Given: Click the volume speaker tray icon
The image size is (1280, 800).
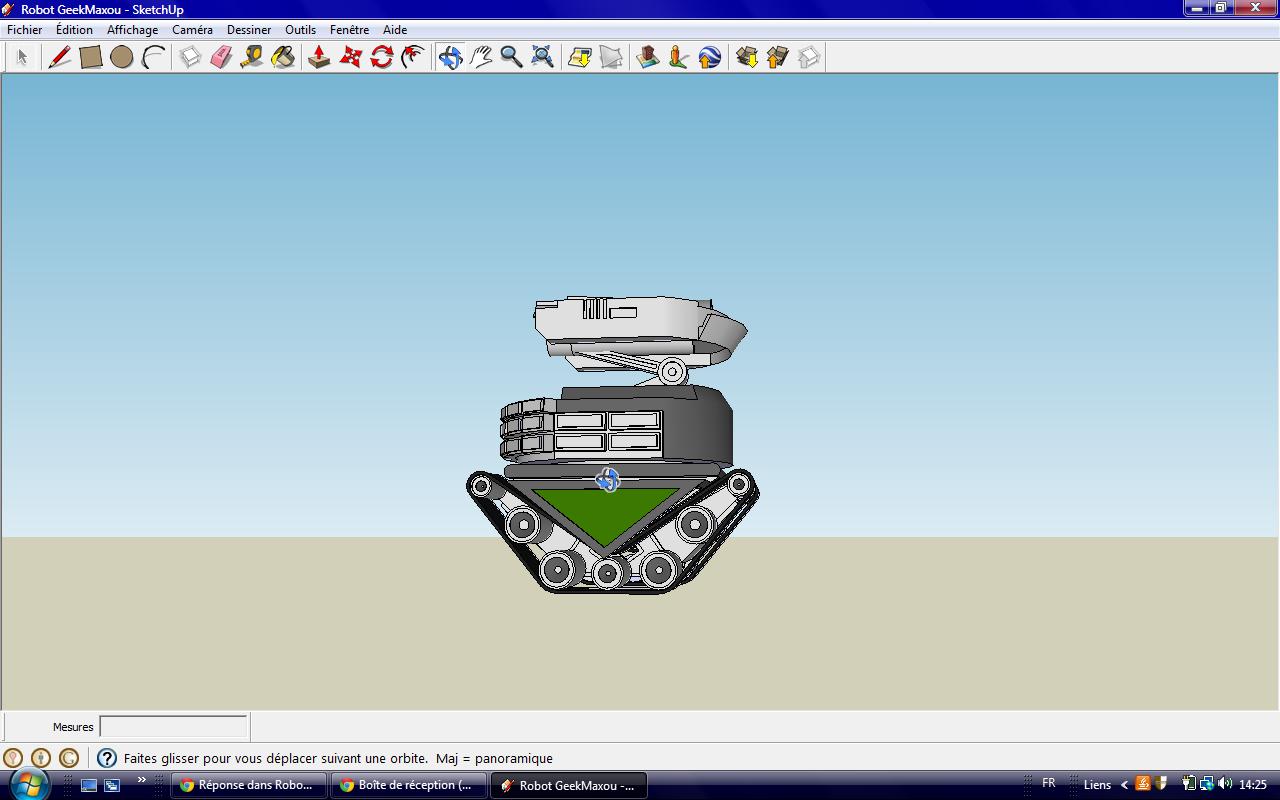Looking at the screenshot, I should coord(1225,784).
